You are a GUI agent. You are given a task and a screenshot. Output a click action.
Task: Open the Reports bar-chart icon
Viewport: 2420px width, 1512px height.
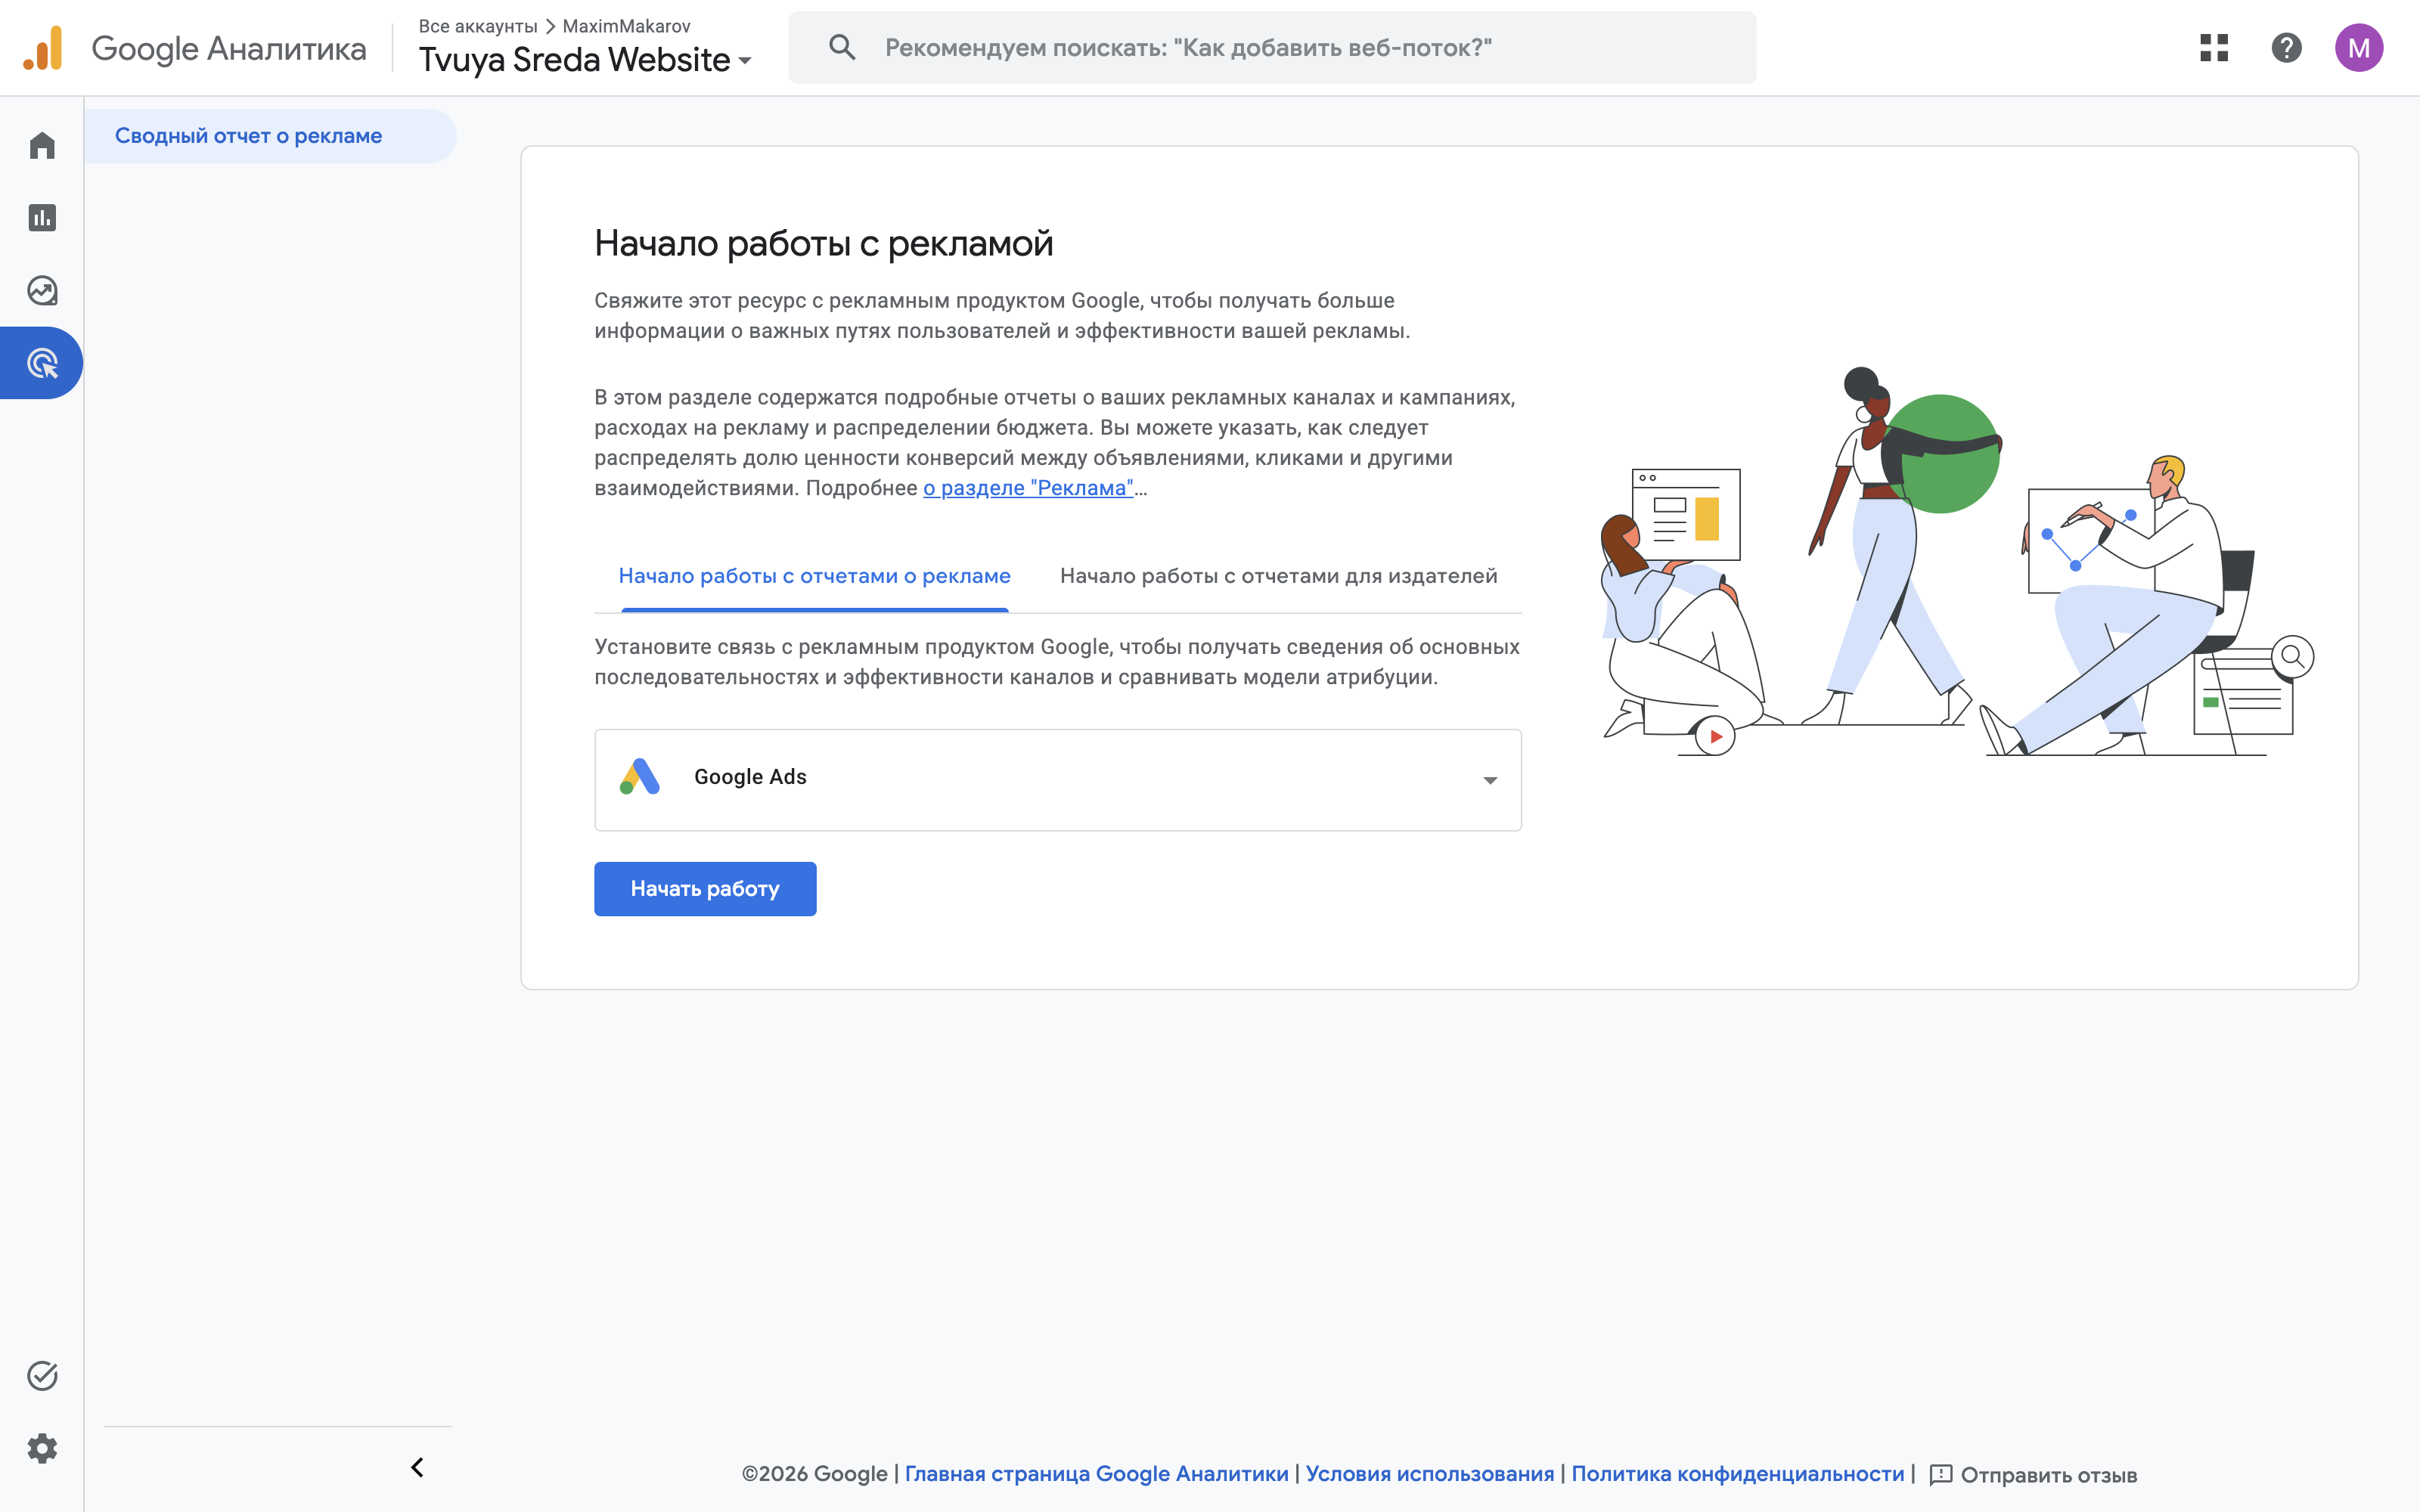coord(42,218)
